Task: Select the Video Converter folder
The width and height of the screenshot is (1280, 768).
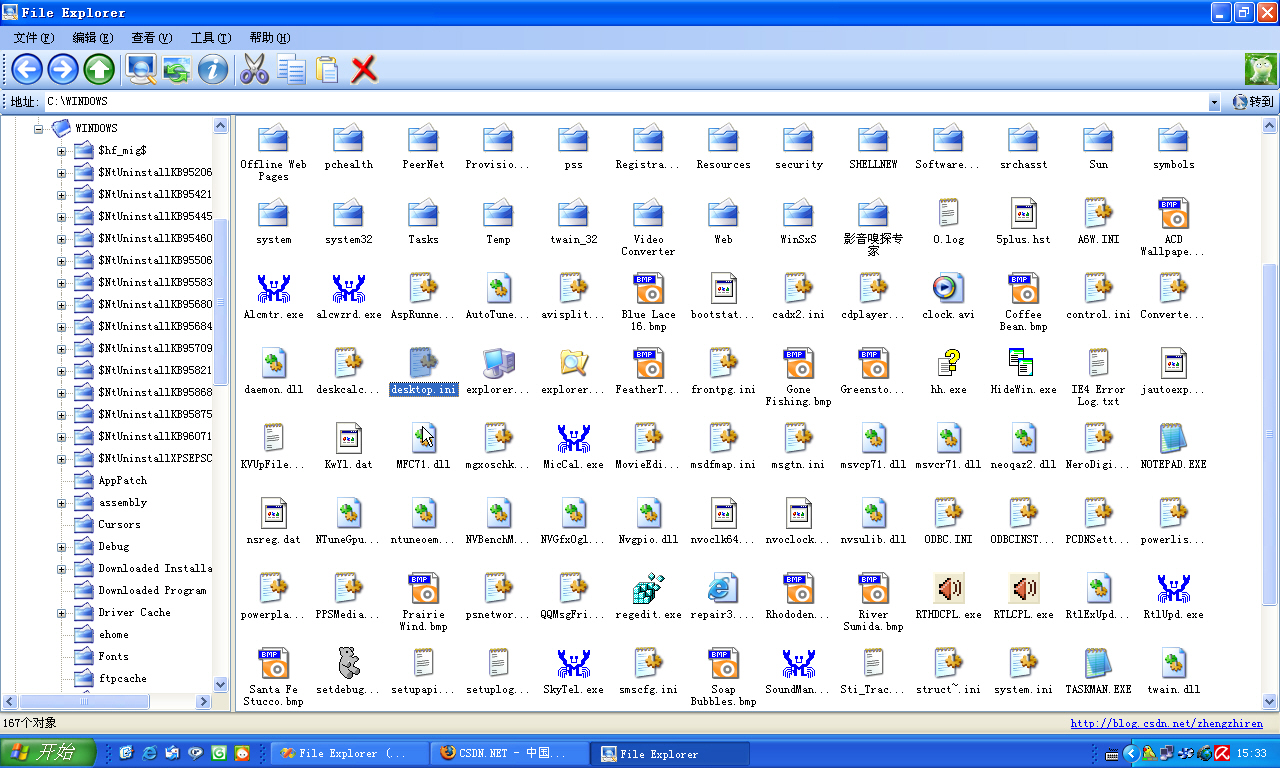Action: click(648, 213)
